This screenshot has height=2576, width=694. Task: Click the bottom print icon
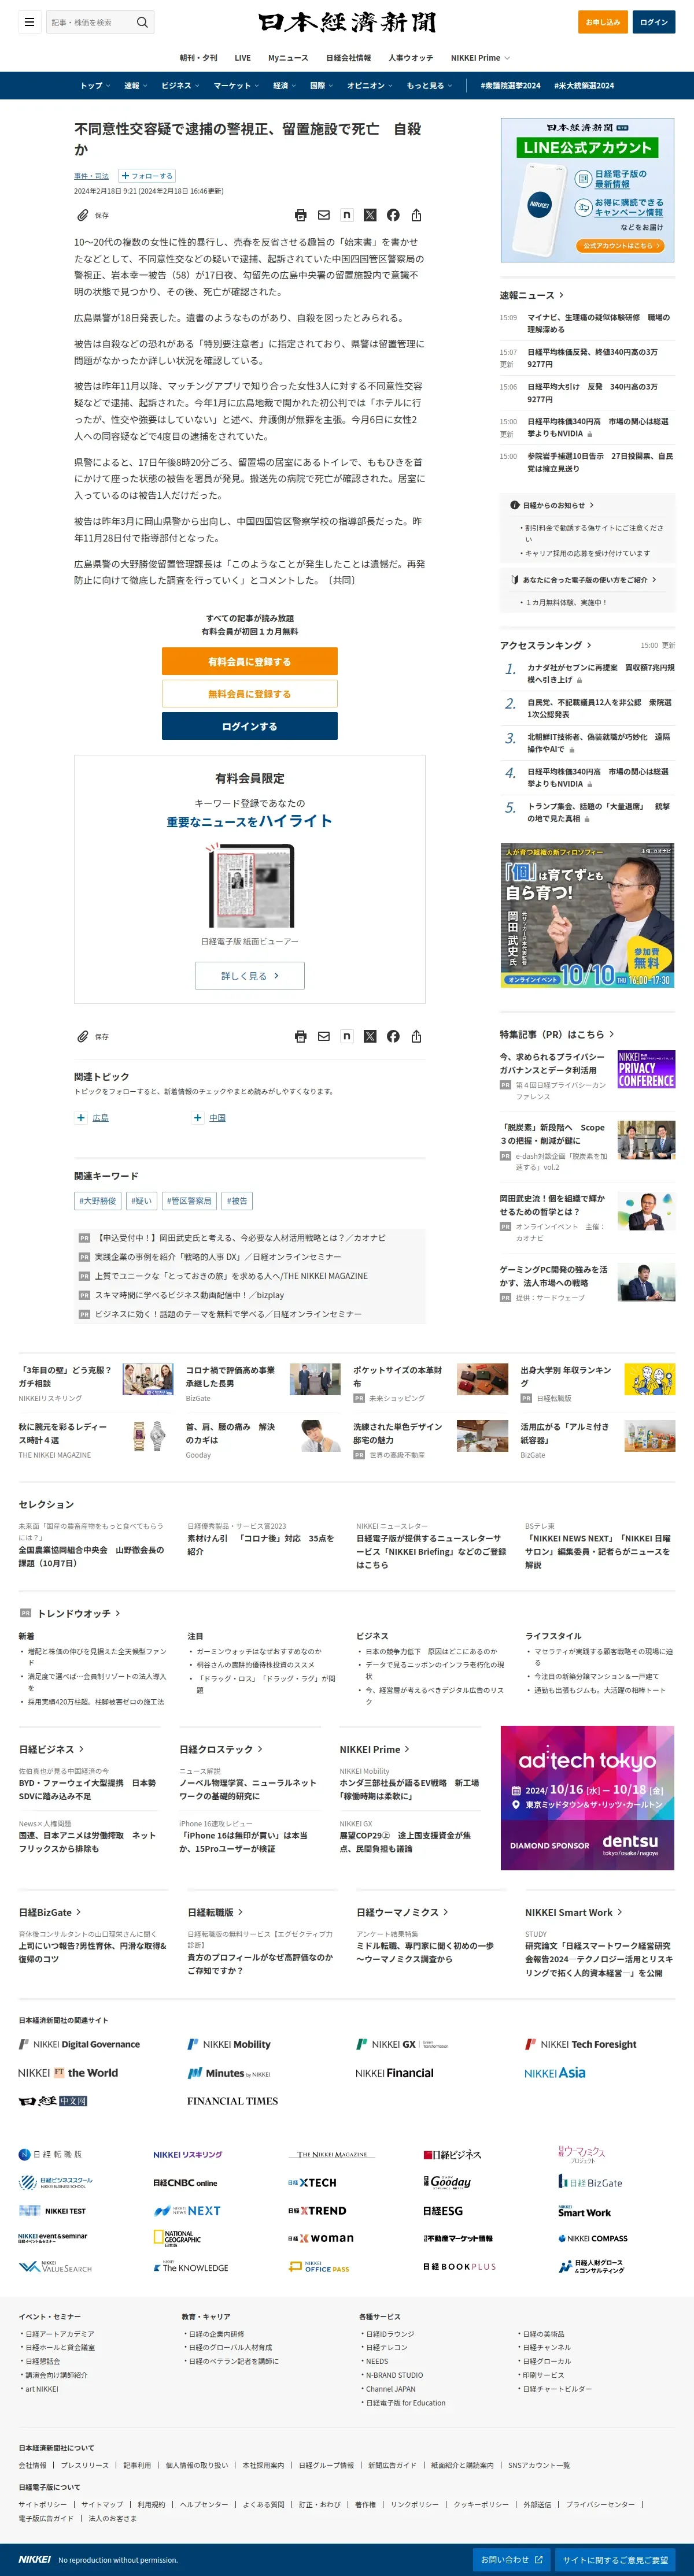[x=301, y=1036]
